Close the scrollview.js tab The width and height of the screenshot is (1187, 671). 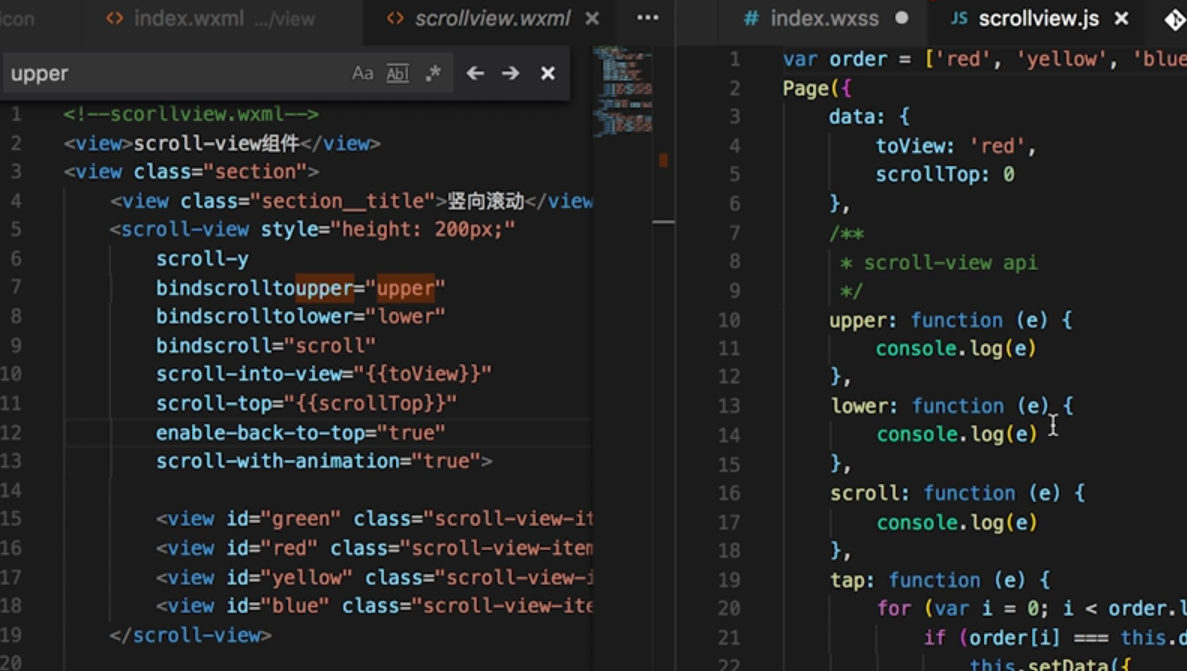tap(1121, 18)
